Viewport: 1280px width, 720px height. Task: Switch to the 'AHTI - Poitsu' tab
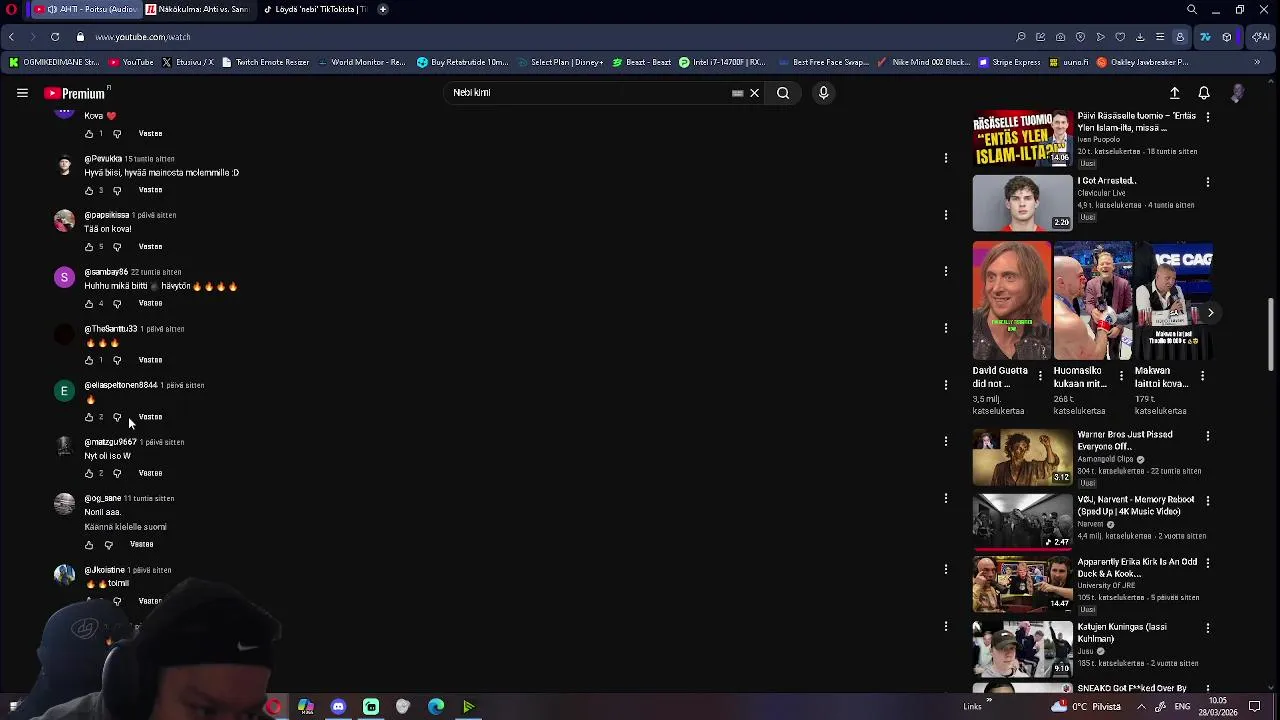click(x=85, y=9)
